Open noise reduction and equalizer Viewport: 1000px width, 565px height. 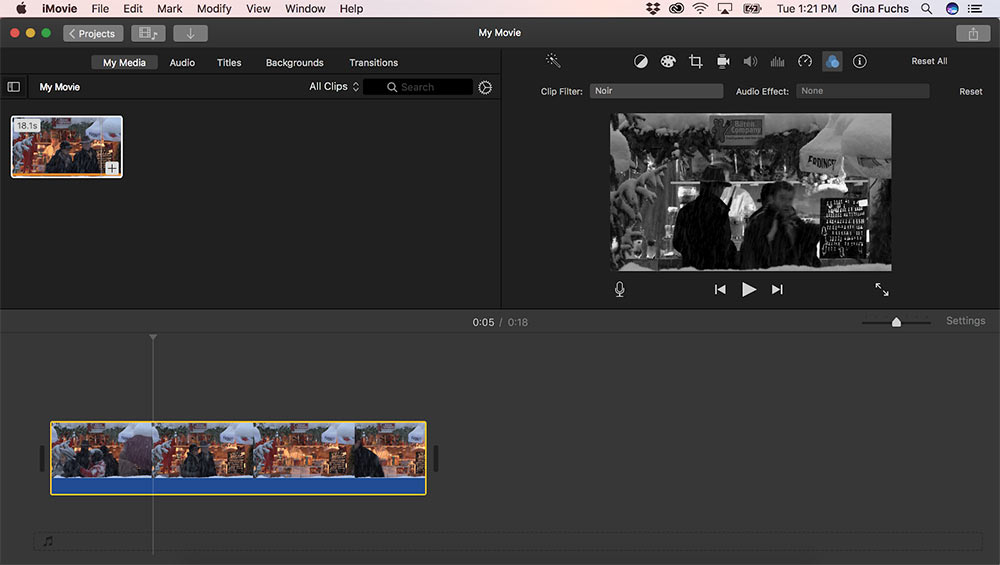777,61
